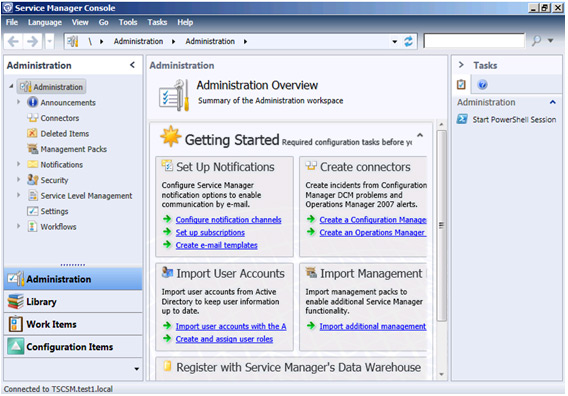Select Management Packs in the tree
This screenshot has width=568, height=396.
click(x=74, y=149)
